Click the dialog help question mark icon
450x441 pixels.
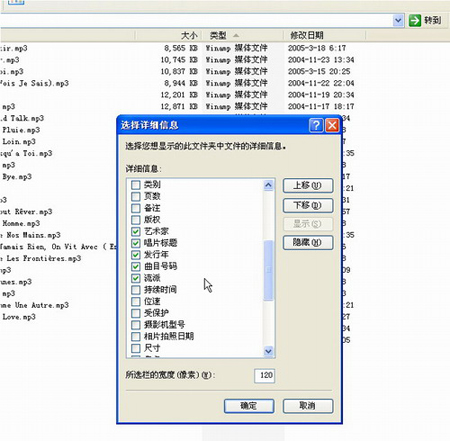click(x=316, y=125)
